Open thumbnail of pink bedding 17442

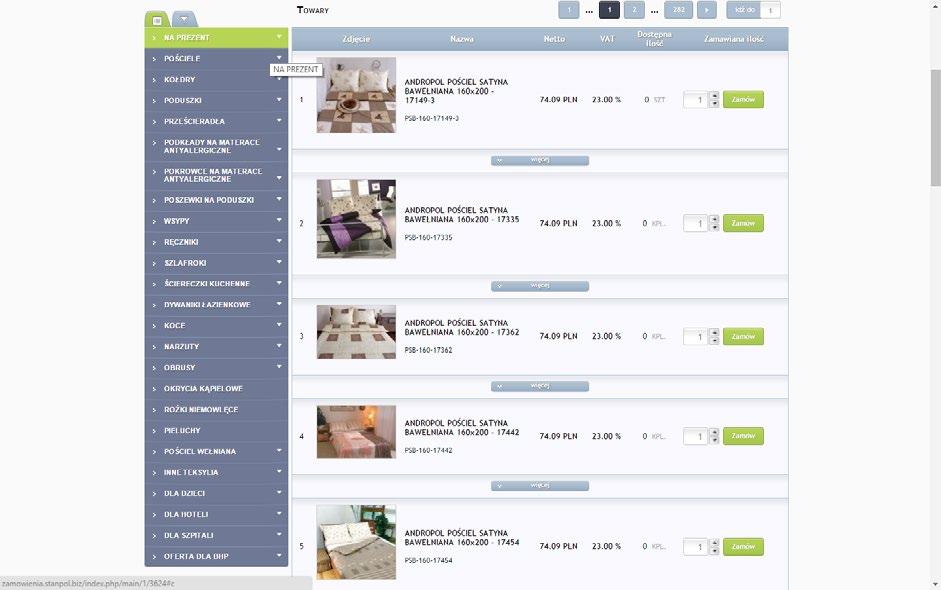pyautogui.click(x=356, y=432)
